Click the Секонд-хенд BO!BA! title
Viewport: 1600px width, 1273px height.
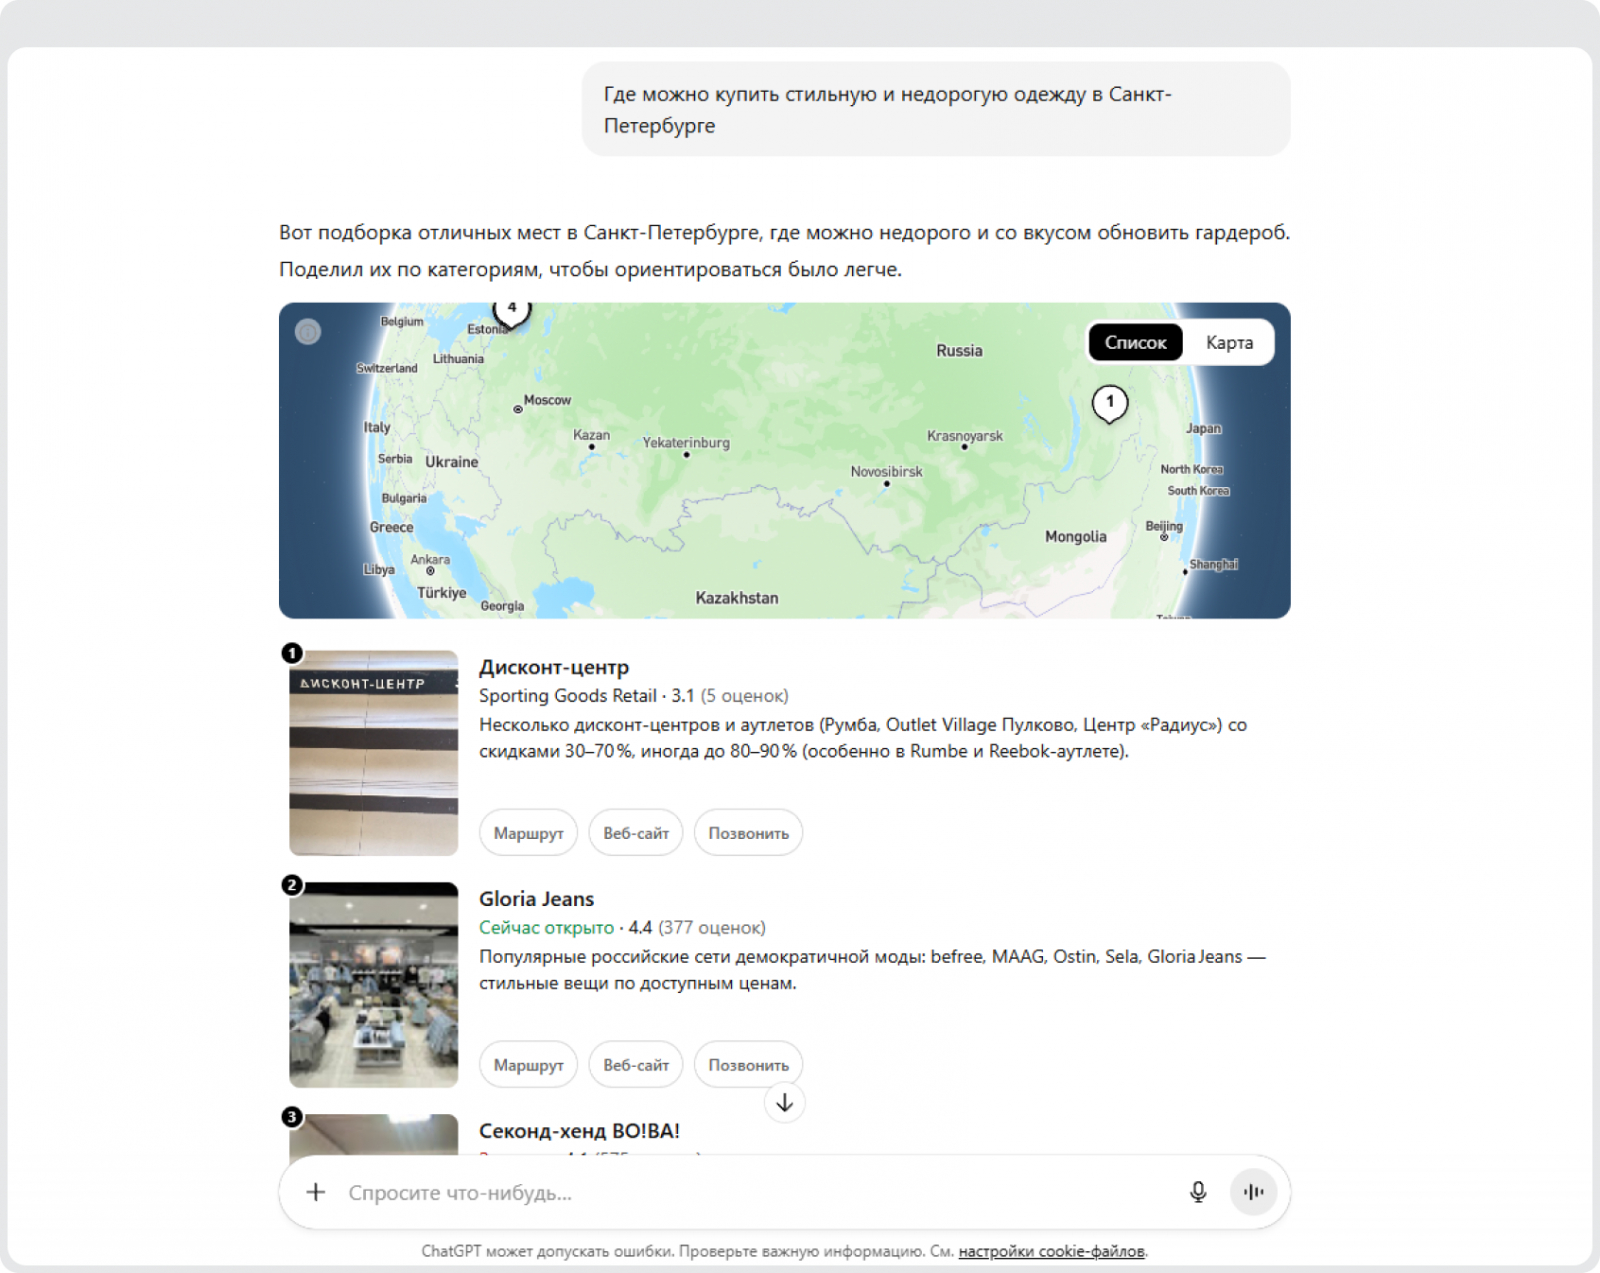click(579, 1131)
